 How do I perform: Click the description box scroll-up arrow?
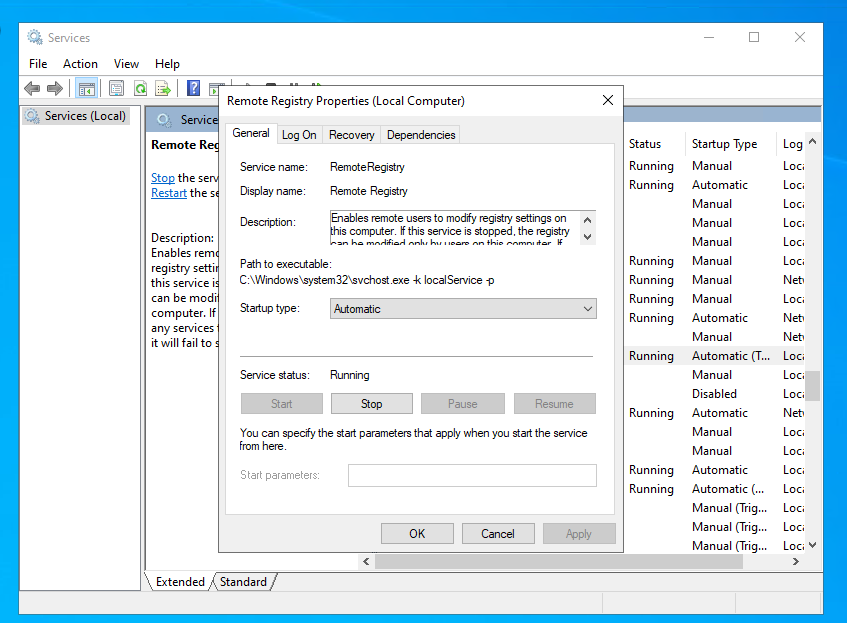click(588, 220)
